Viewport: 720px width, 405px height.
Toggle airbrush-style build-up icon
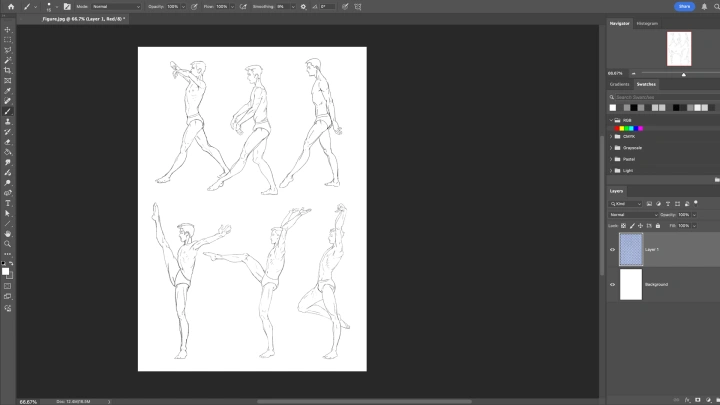(x=243, y=6)
